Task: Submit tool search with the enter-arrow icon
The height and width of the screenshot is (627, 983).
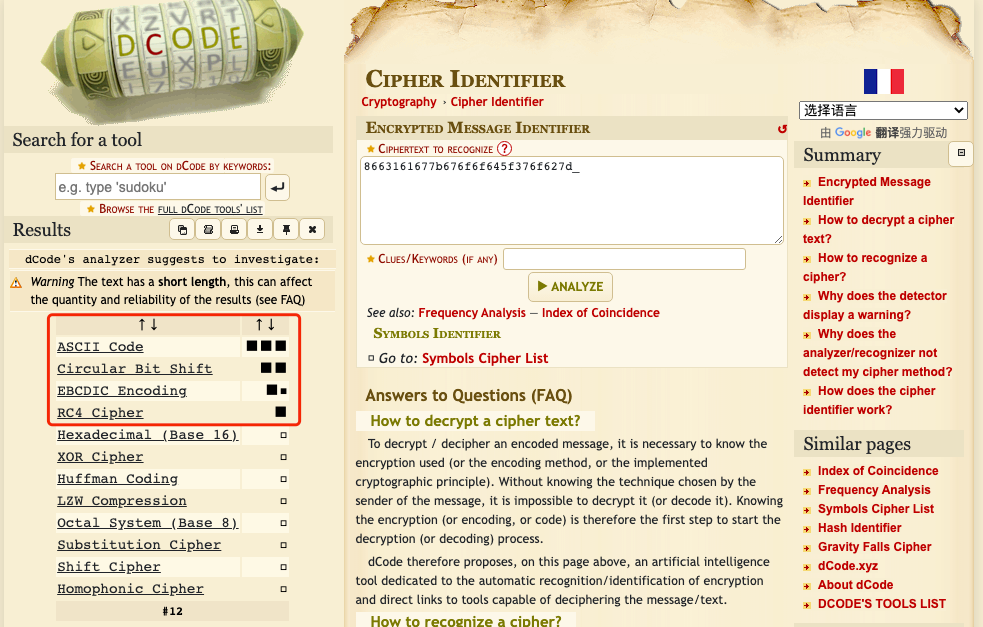Action: click(x=277, y=187)
